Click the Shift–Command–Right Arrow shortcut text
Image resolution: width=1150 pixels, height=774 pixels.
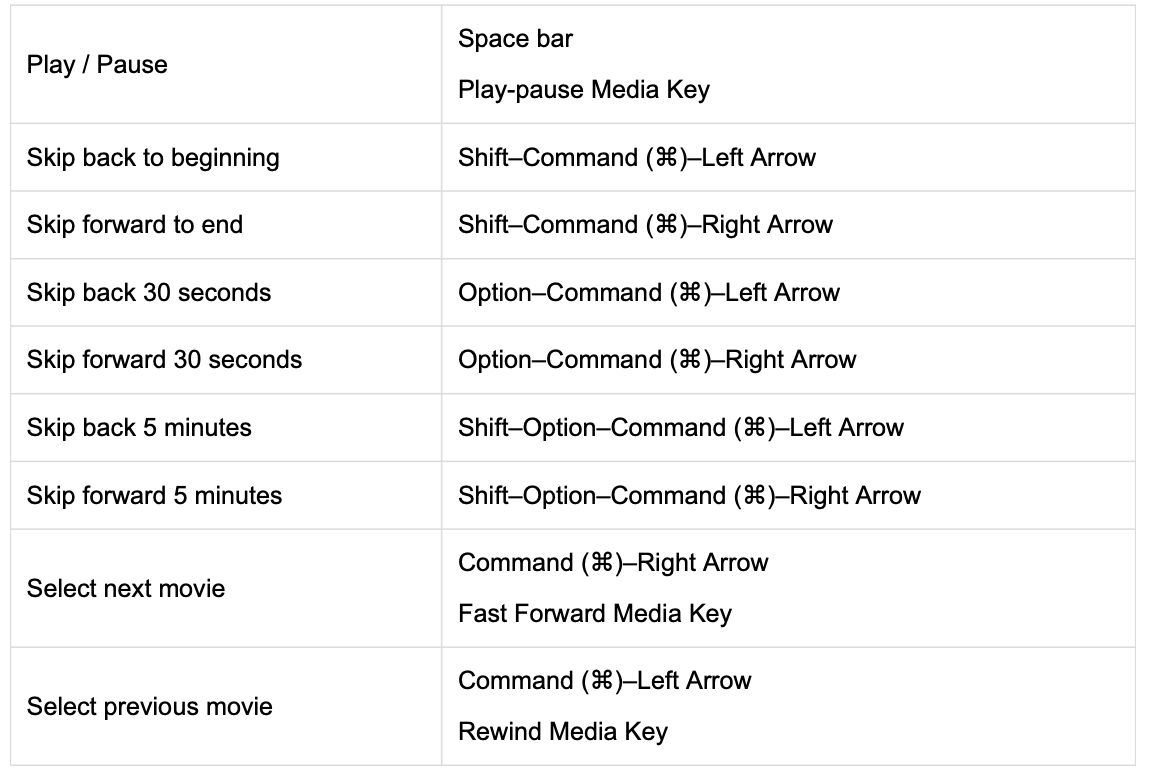click(x=645, y=225)
